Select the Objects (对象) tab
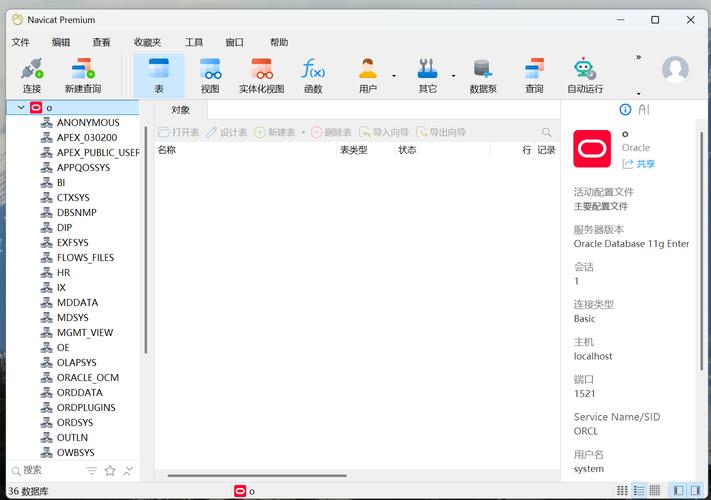Screen dimensions: 711x500 (180, 110)
